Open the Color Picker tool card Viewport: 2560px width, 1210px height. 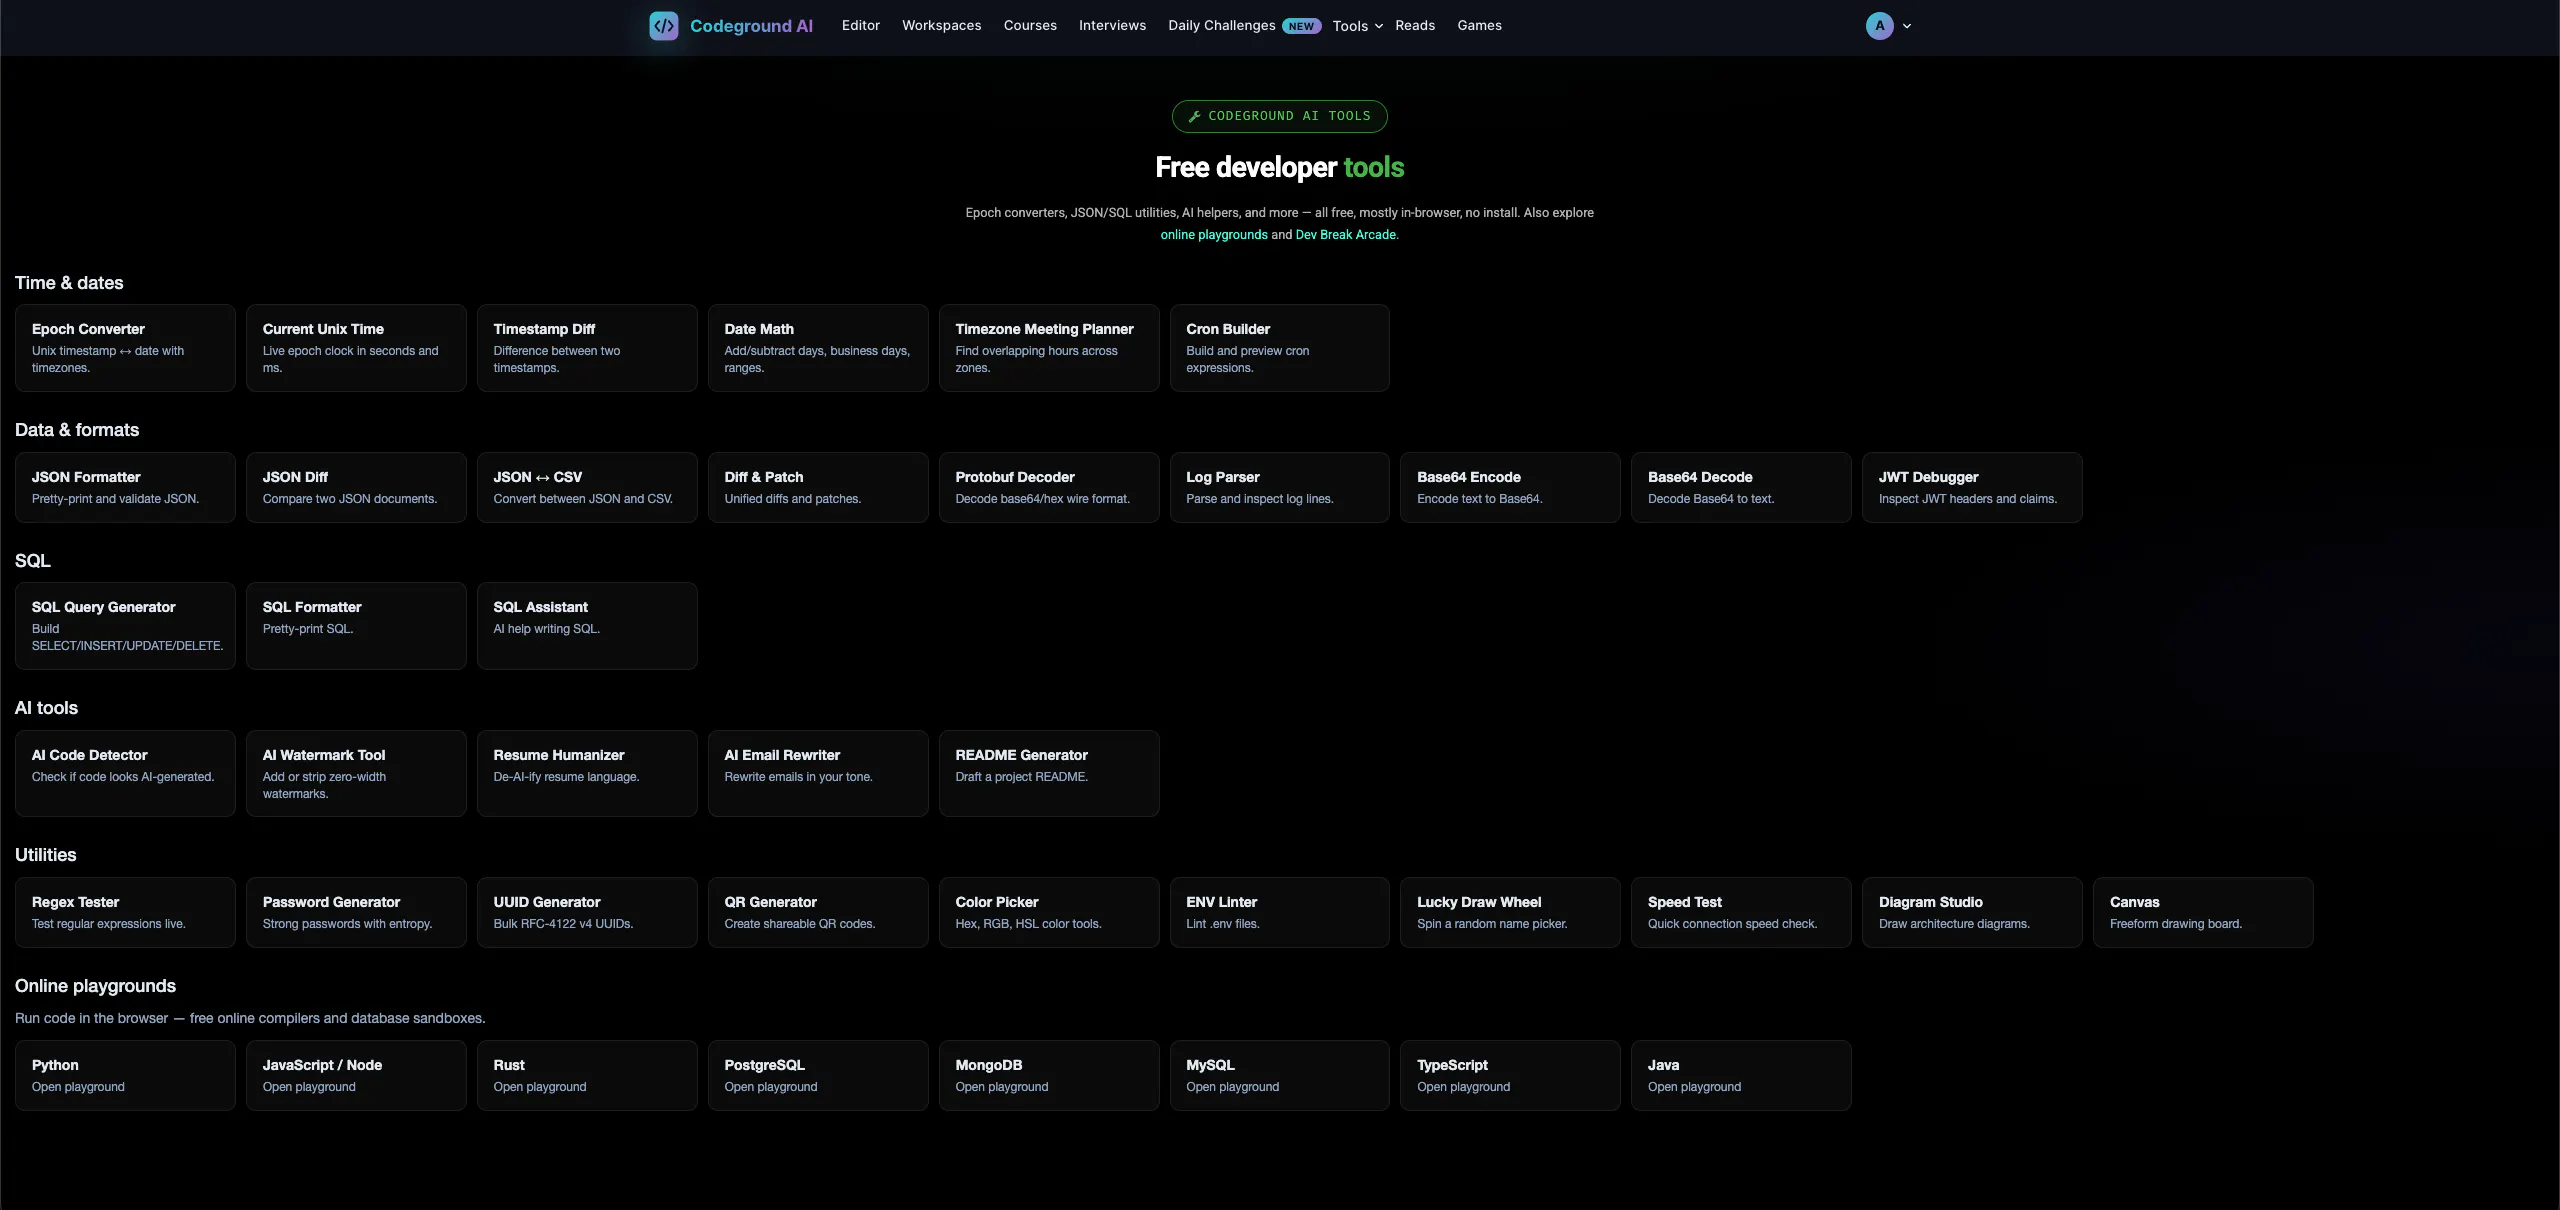pyautogui.click(x=1049, y=912)
